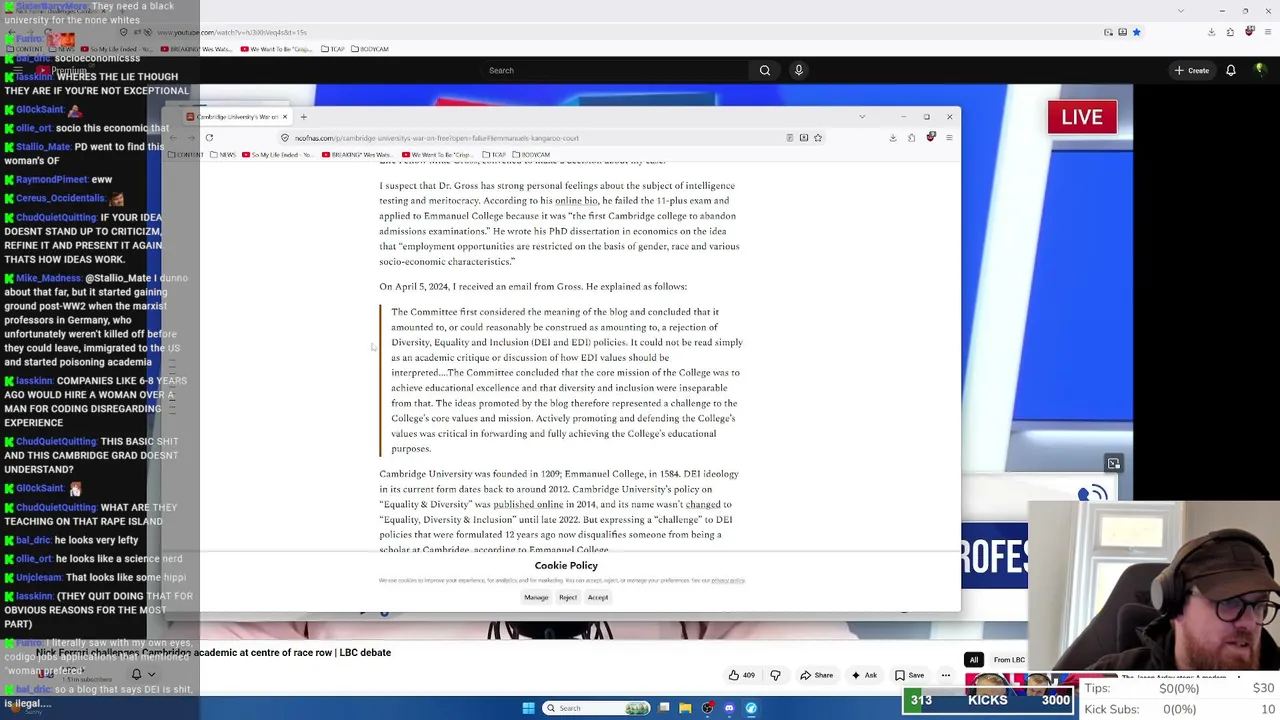Open the tab list dropdown in front browser
Image resolution: width=1280 pixels, height=720 pixels.
click(862, 117)
